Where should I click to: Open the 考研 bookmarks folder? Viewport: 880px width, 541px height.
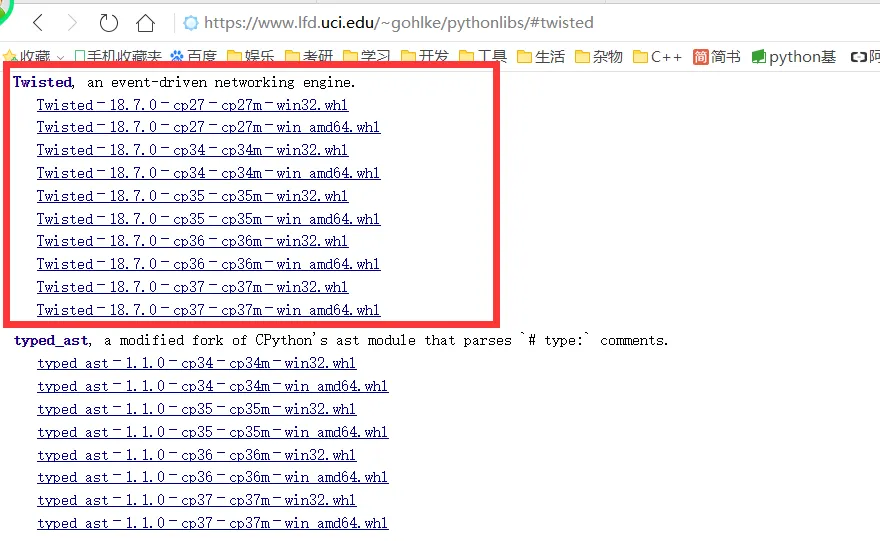pyautogui.click(x=309, y=56)
